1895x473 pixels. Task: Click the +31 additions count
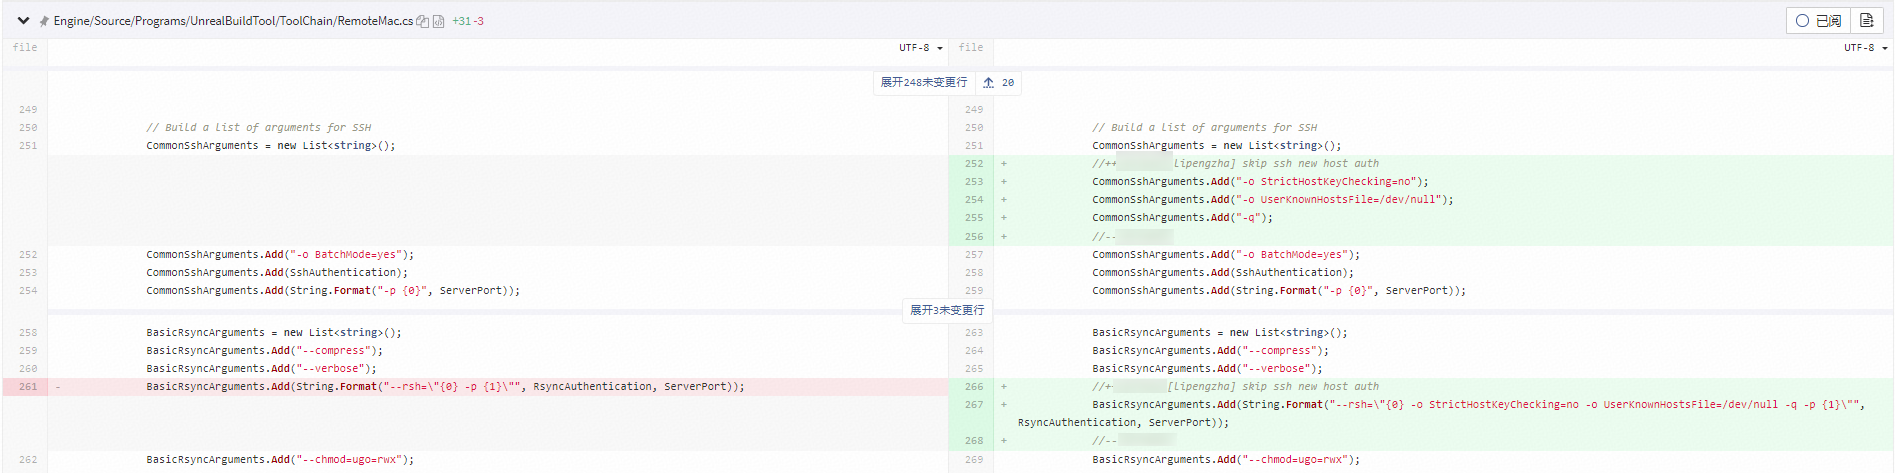(x=461, y=21)
